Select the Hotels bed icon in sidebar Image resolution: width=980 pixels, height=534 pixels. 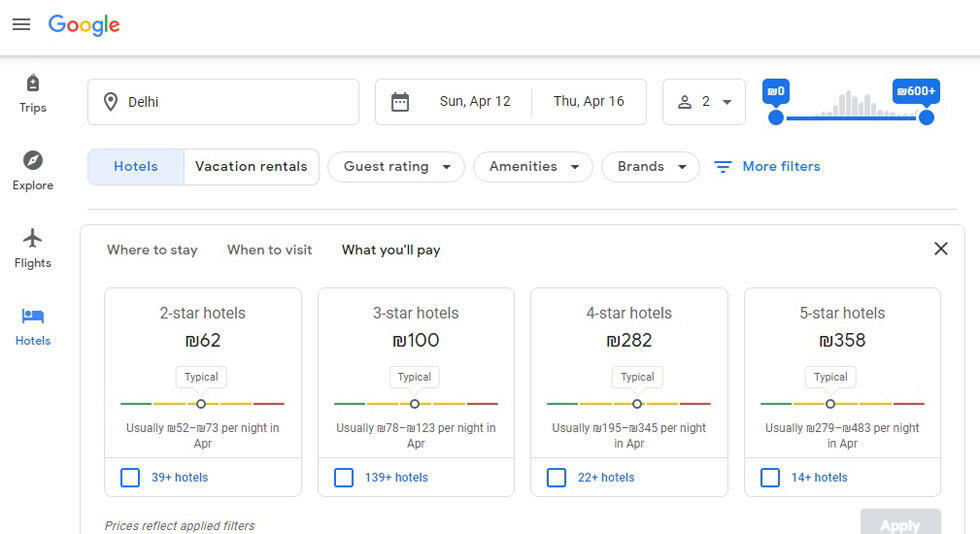coord(33,317)
